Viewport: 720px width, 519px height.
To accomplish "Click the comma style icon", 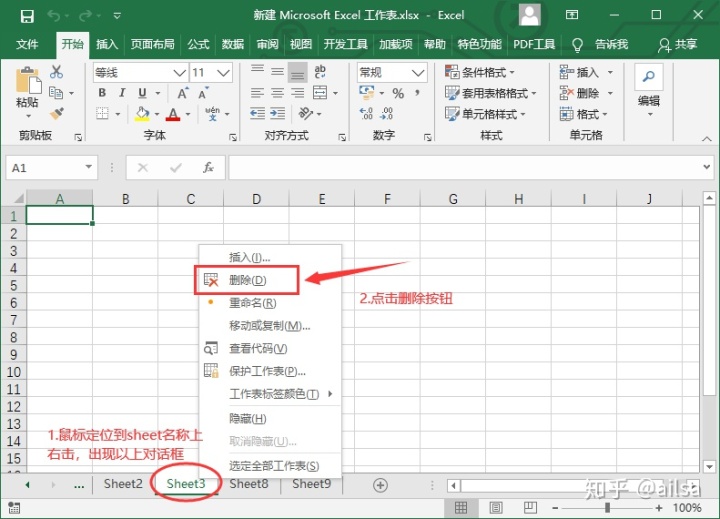I will click(417, 92).
